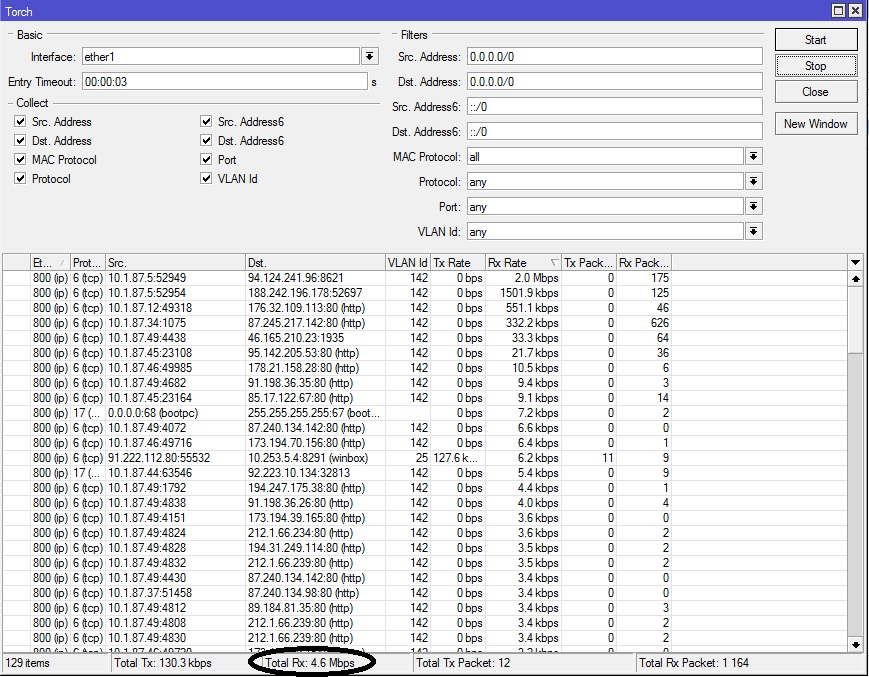Sort by the Dst. column header
Image resolution: width=869 pixels, height=677 pixels.
(315, 263)
